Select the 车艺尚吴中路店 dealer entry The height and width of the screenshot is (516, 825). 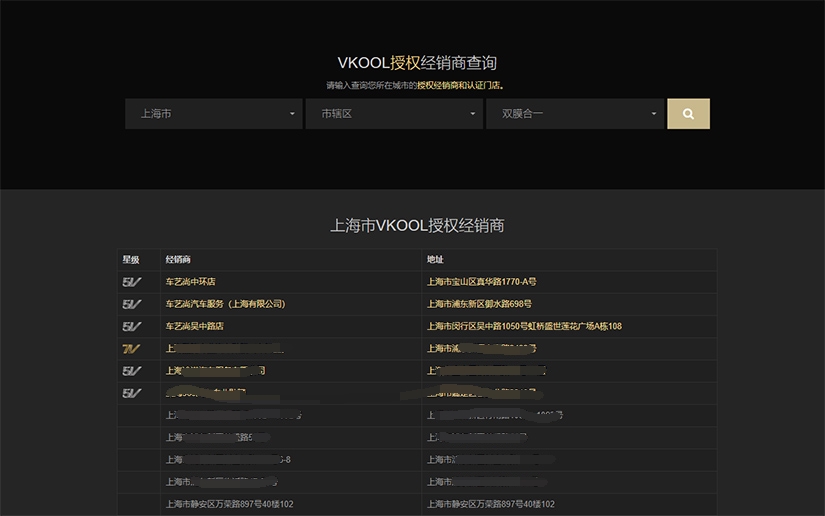pos(194,326)
